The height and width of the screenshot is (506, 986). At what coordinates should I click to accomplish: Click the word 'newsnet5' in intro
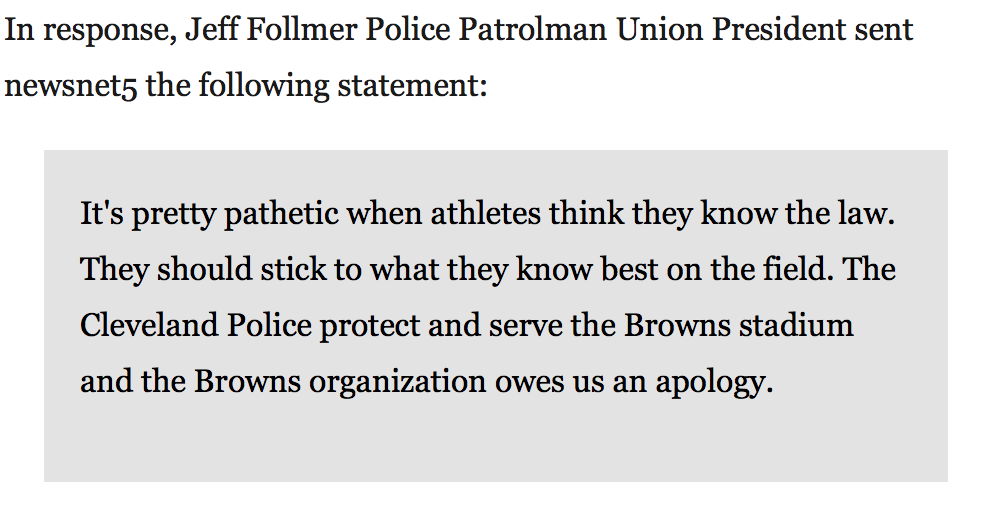71,85
